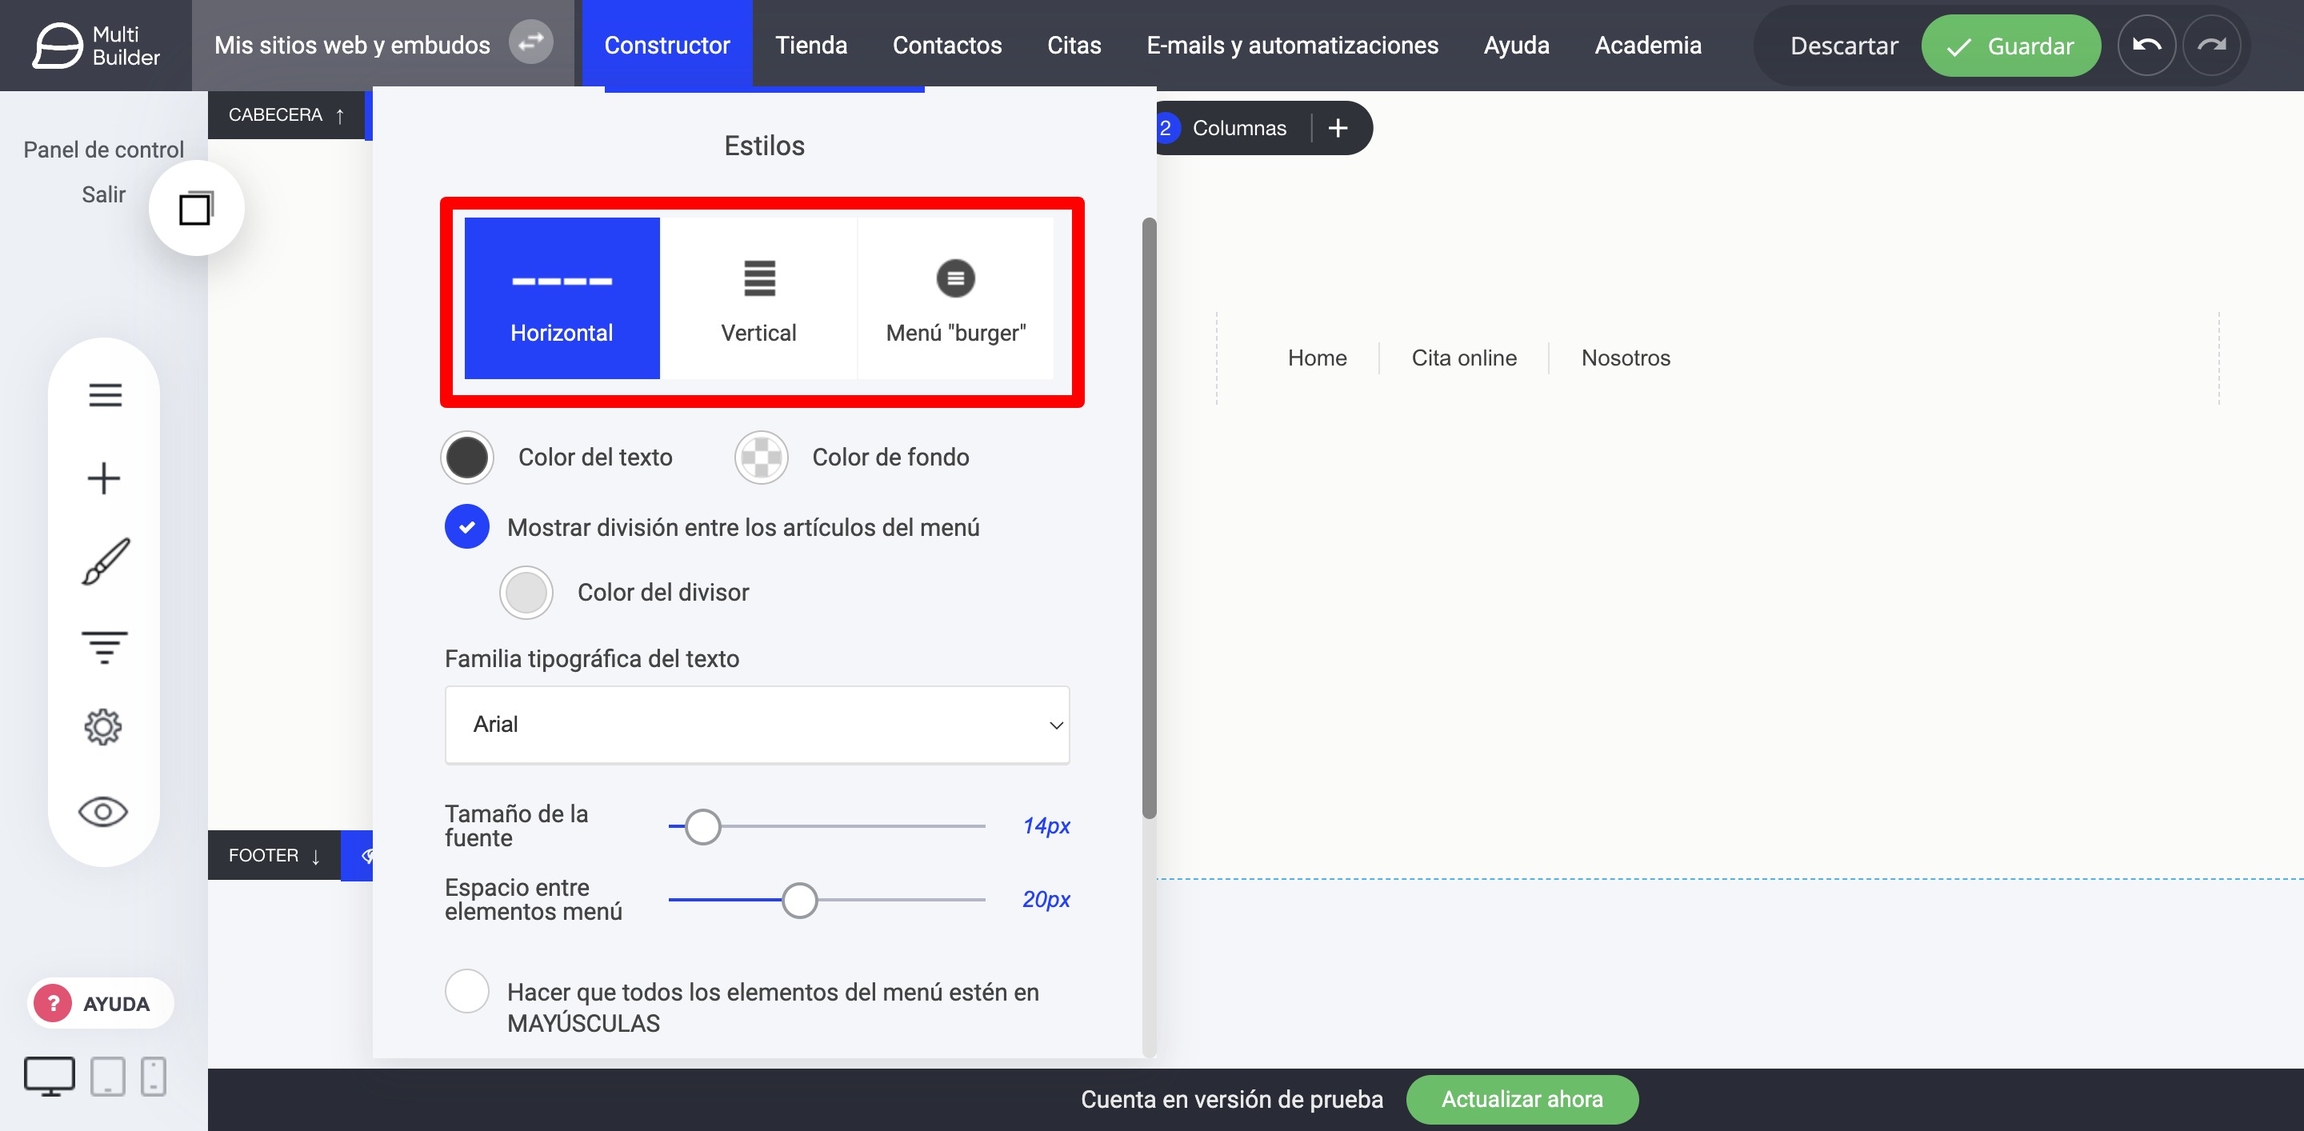Open the Arial font family dropdown
The width and height of the screenshot is (2304, 1131).
[x=757, y=724]
